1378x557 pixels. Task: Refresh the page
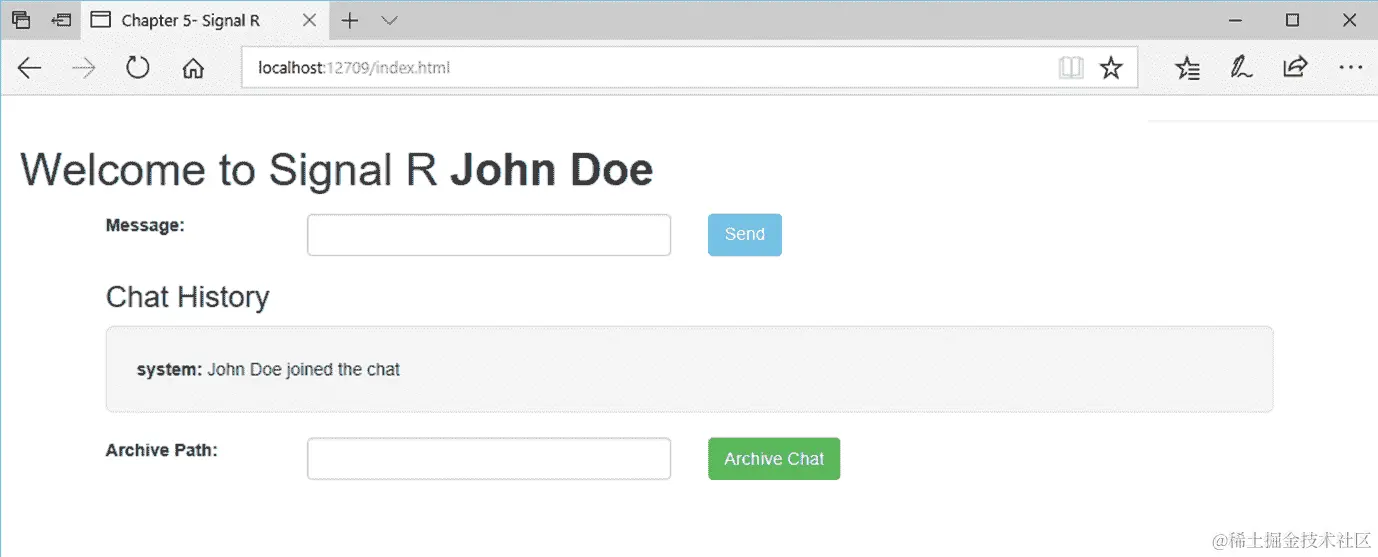(x=138, y=68)
